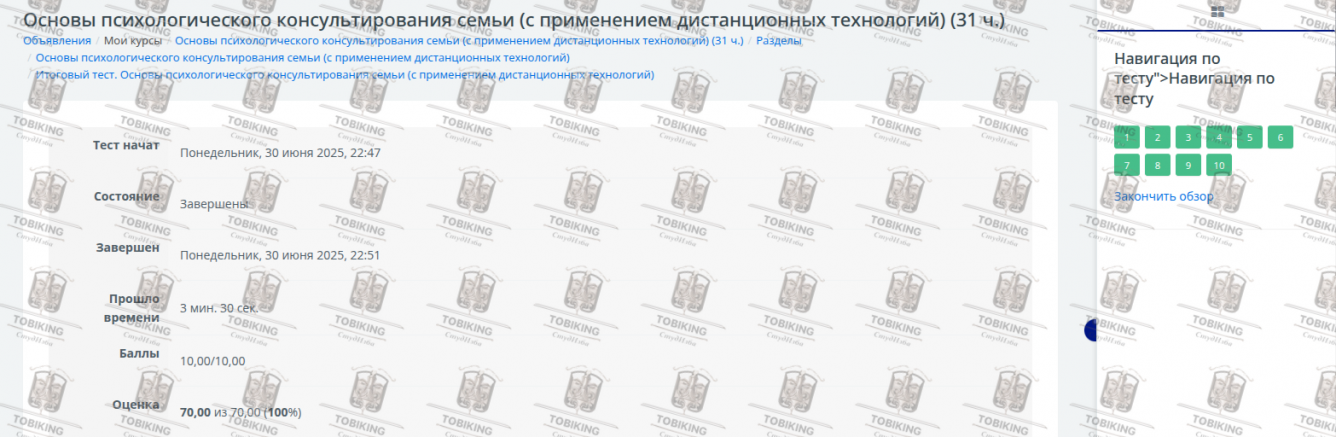
Task: Select the "70,00 из 70,00 (100%)" grade value
Action: (x=240, y=412)
